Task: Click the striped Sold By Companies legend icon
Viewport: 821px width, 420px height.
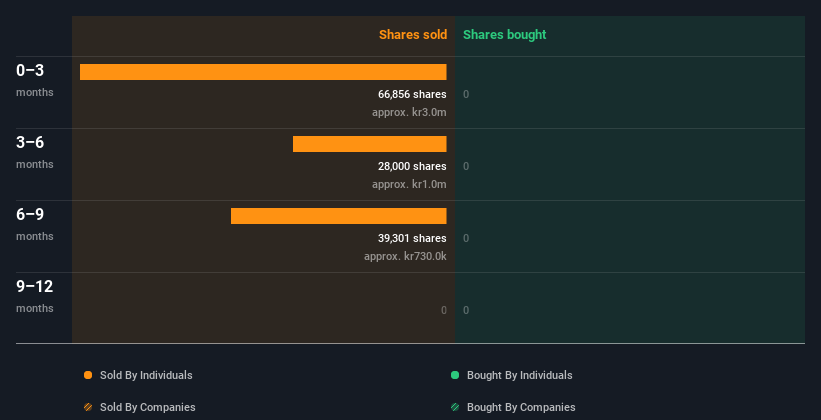Action: click(x=88, y=407)
